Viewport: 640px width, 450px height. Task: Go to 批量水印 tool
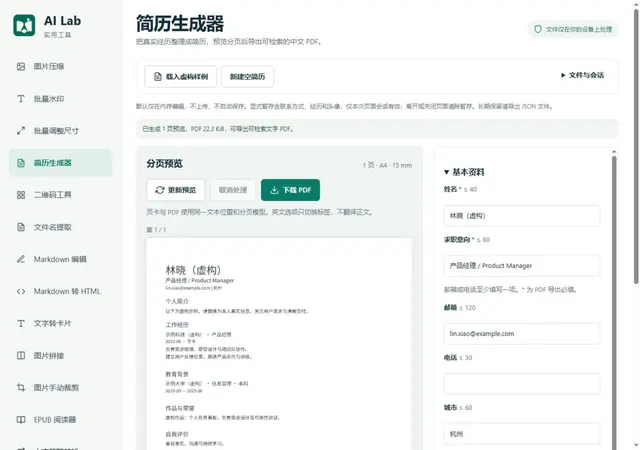[x=60, y=99]
